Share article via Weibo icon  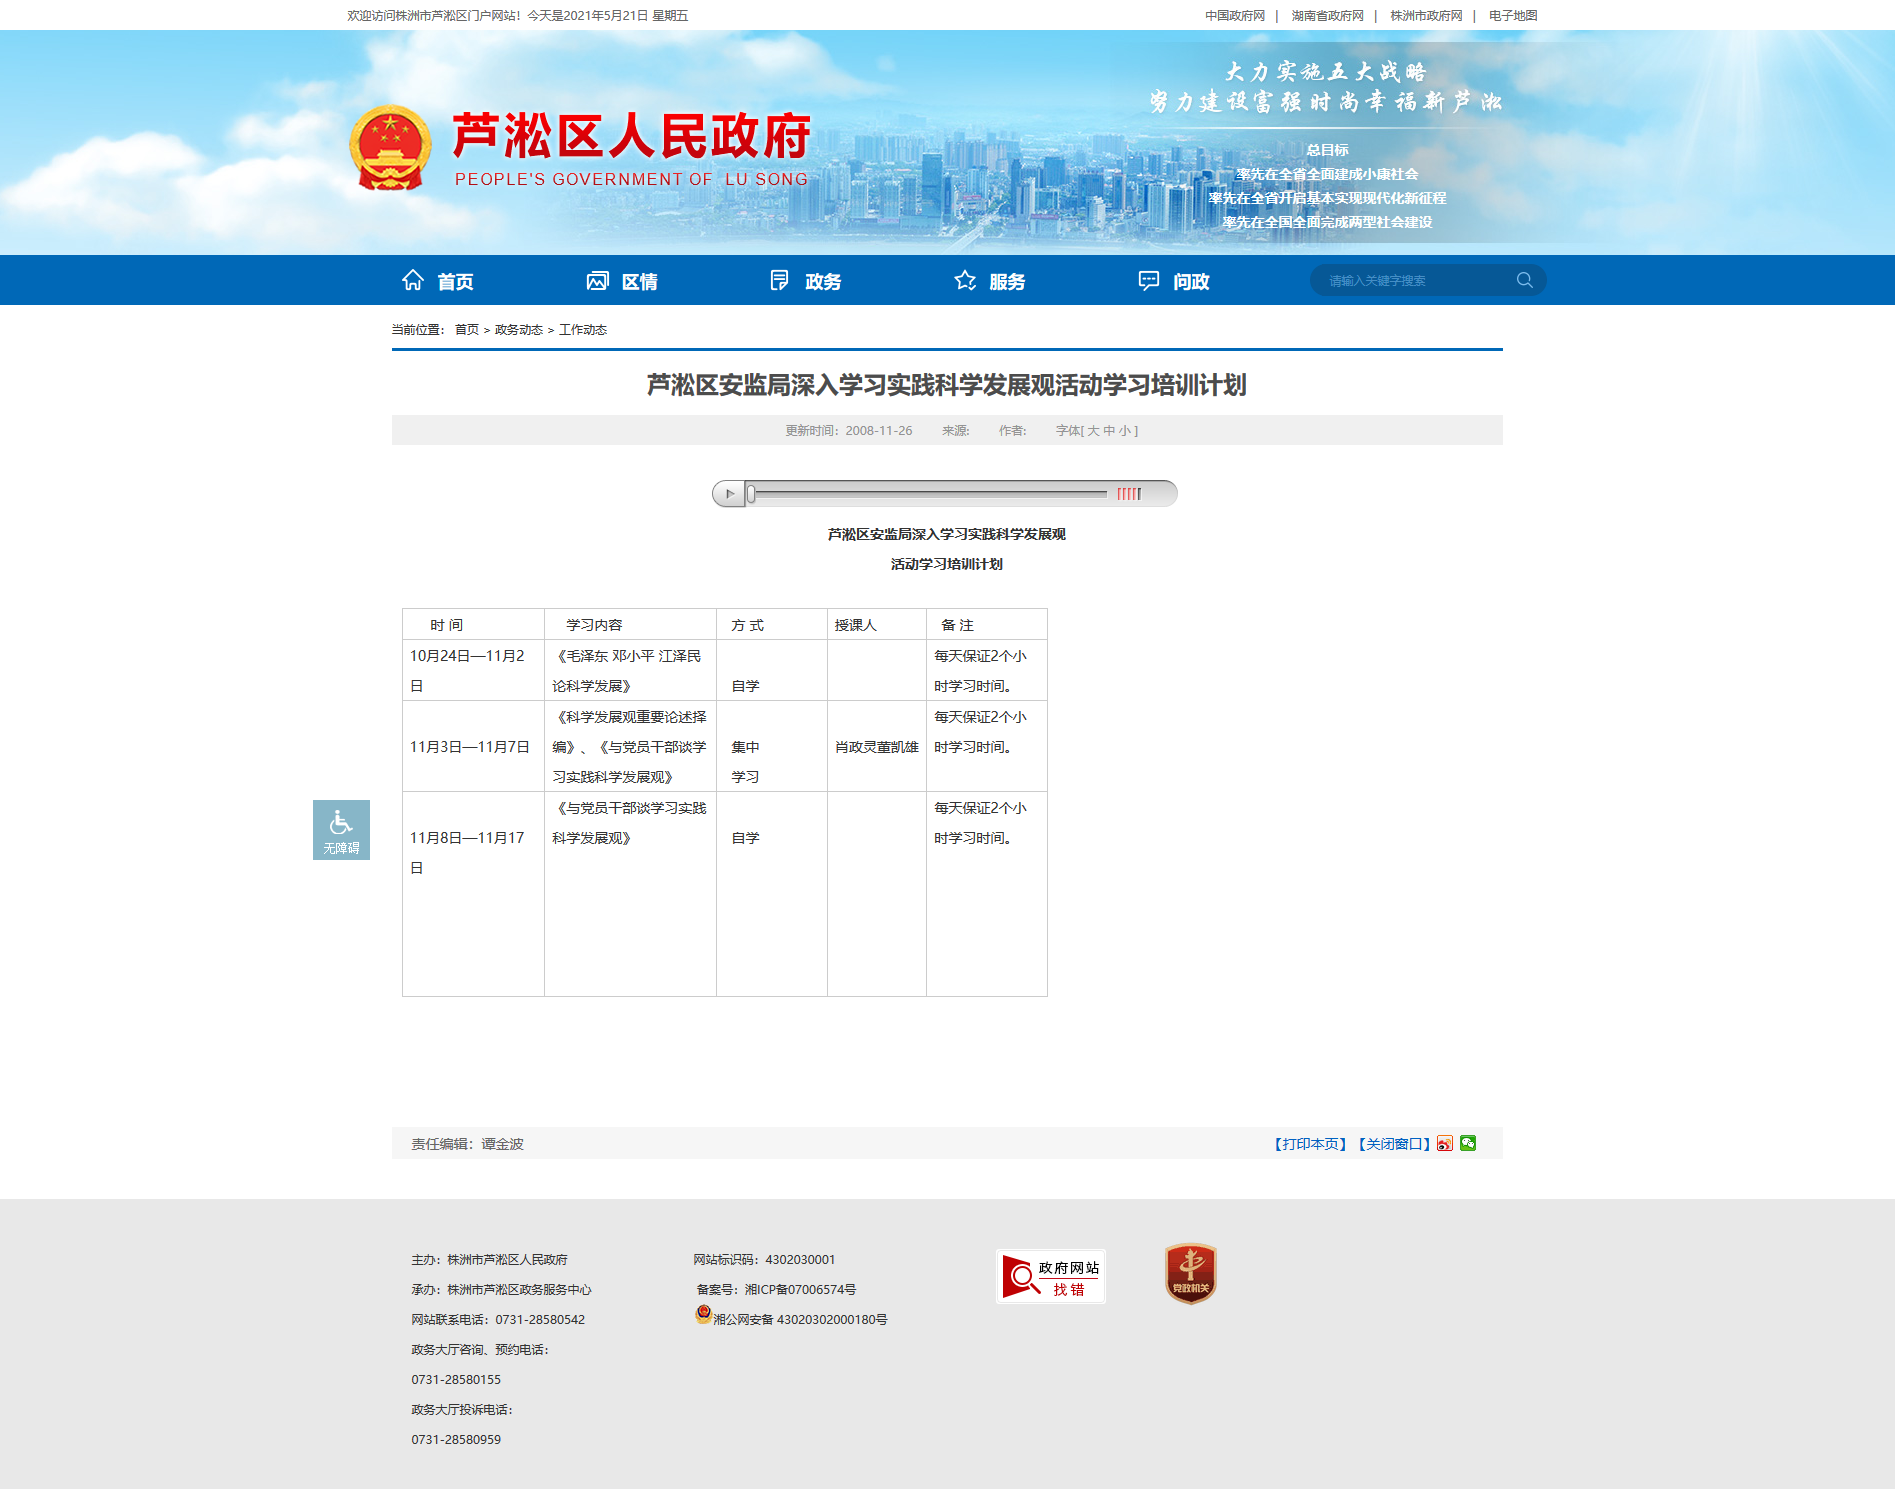[x=1445, y=1144]
